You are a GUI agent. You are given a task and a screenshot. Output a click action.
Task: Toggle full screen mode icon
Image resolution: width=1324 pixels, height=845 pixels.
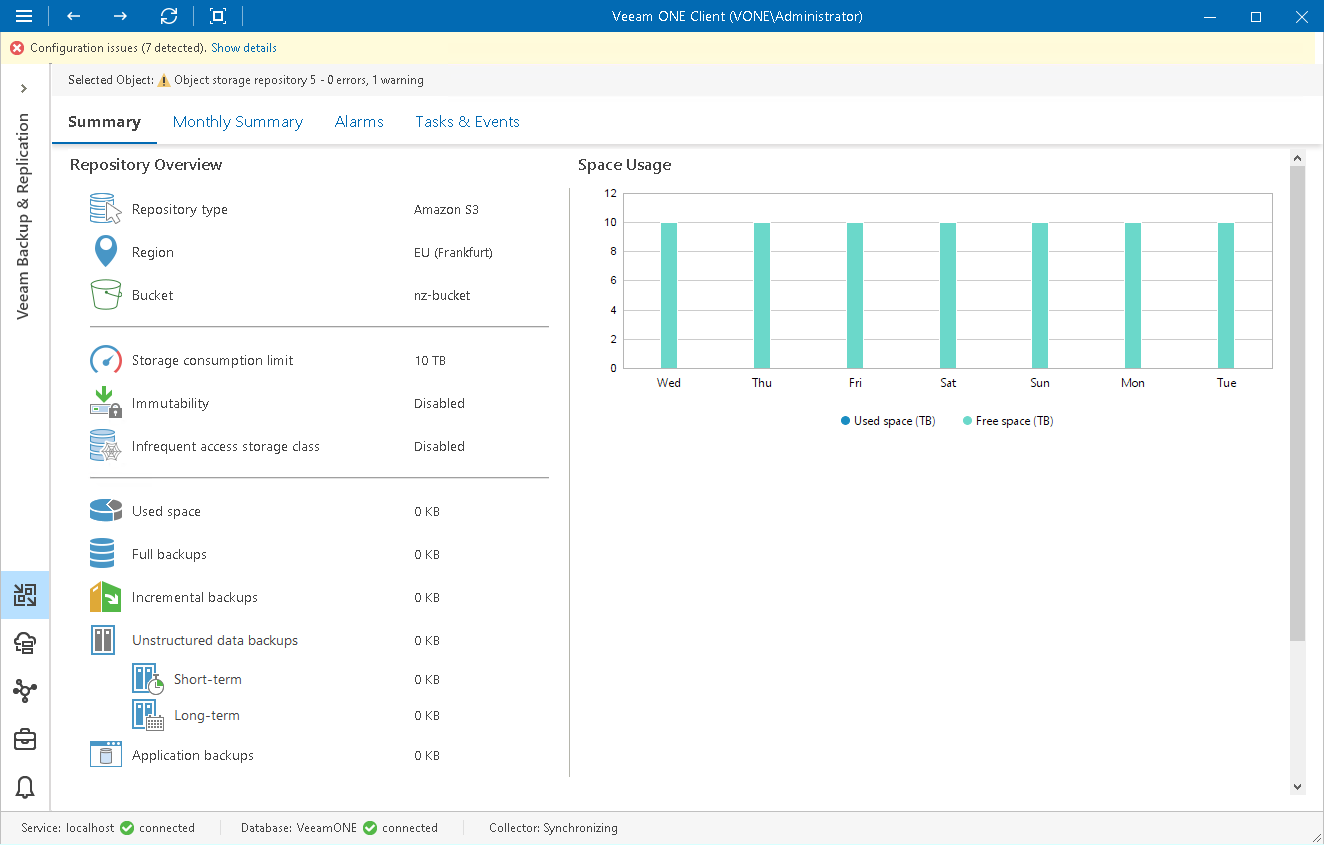[216, 16]
